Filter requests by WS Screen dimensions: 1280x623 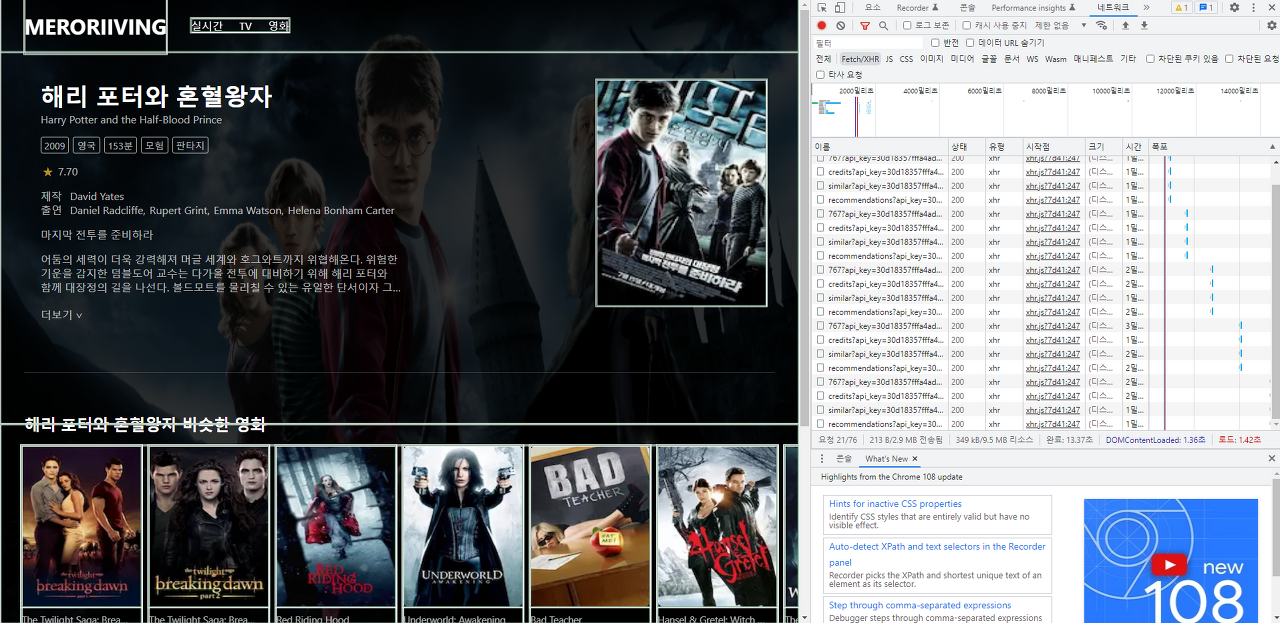[x=1032, y=59]
